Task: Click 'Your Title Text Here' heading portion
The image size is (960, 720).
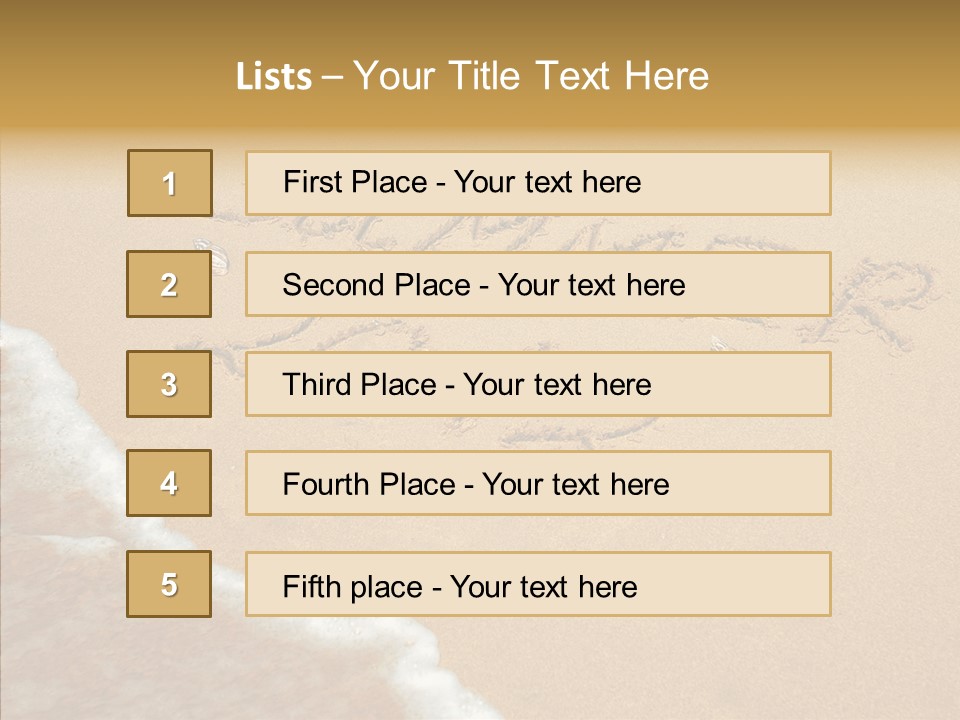Action: coord(531,76)
